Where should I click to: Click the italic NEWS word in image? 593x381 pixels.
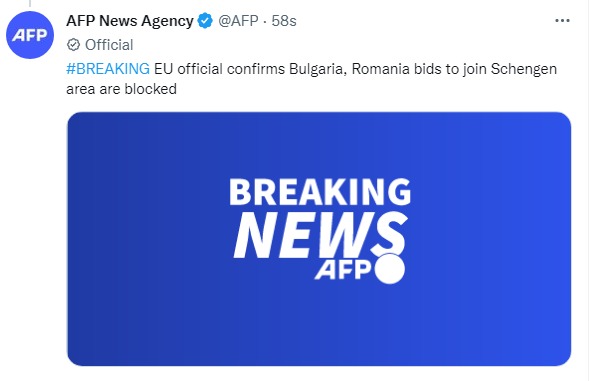pyautogui.click(x=320, y=235)
